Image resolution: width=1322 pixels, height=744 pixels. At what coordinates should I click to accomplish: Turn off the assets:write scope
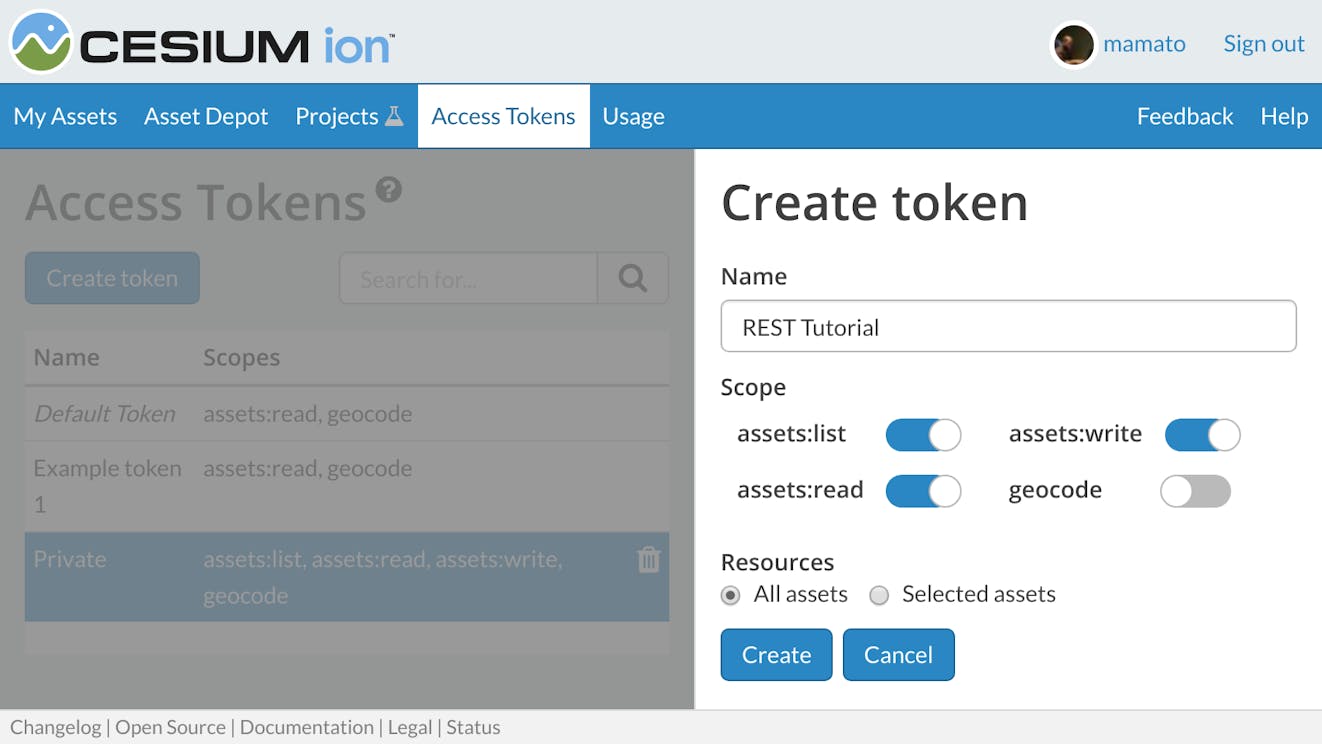coord(1202,434)
